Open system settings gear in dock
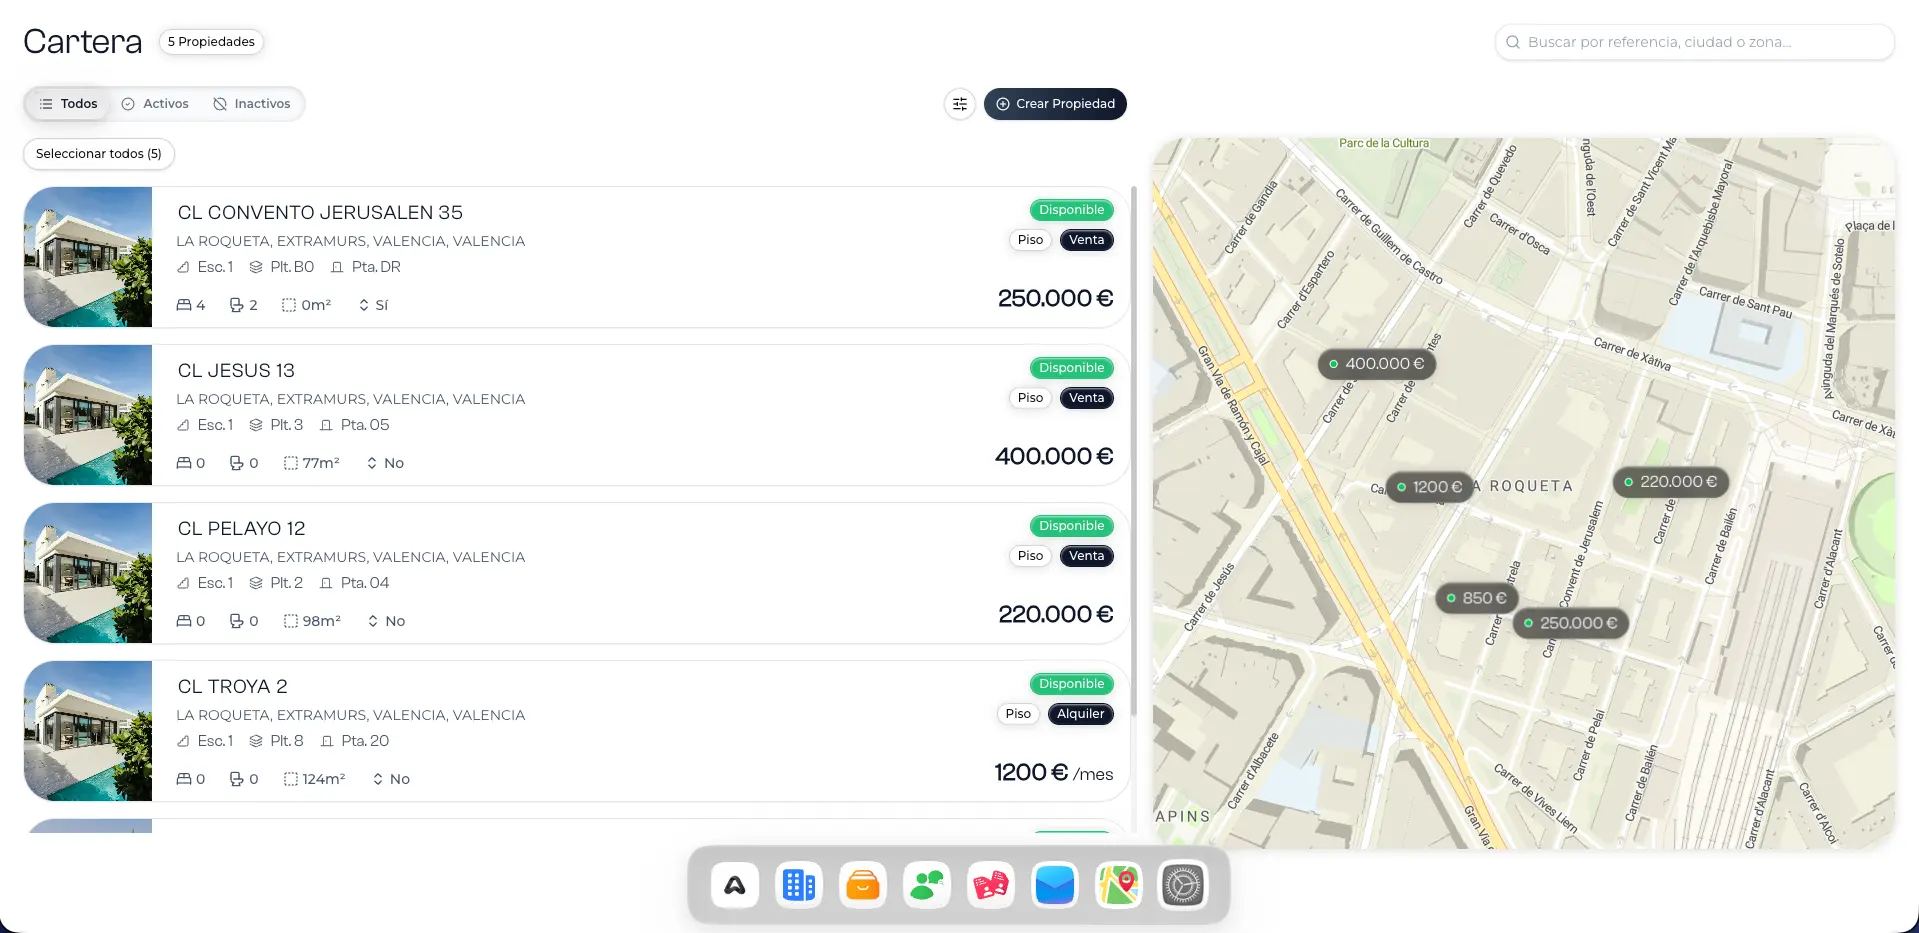The height and width of the screenshot is (933, 1919). point(1182,886)
